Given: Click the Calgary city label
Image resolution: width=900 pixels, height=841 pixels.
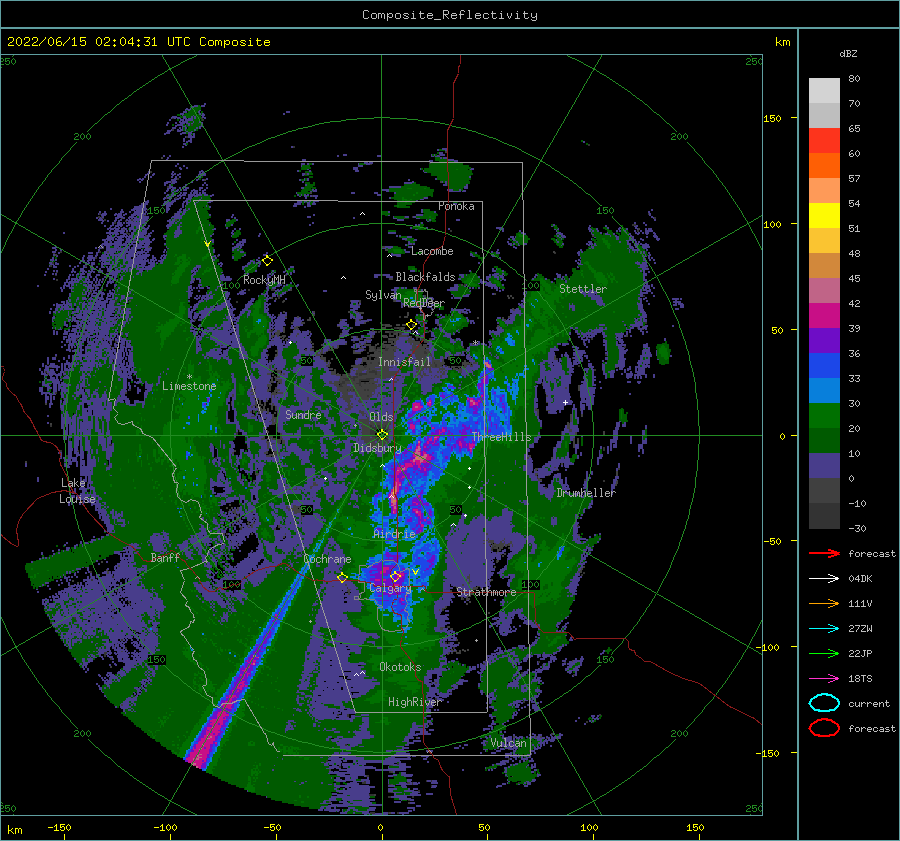Looking at the screenshot, I should (x=390, y=588).
